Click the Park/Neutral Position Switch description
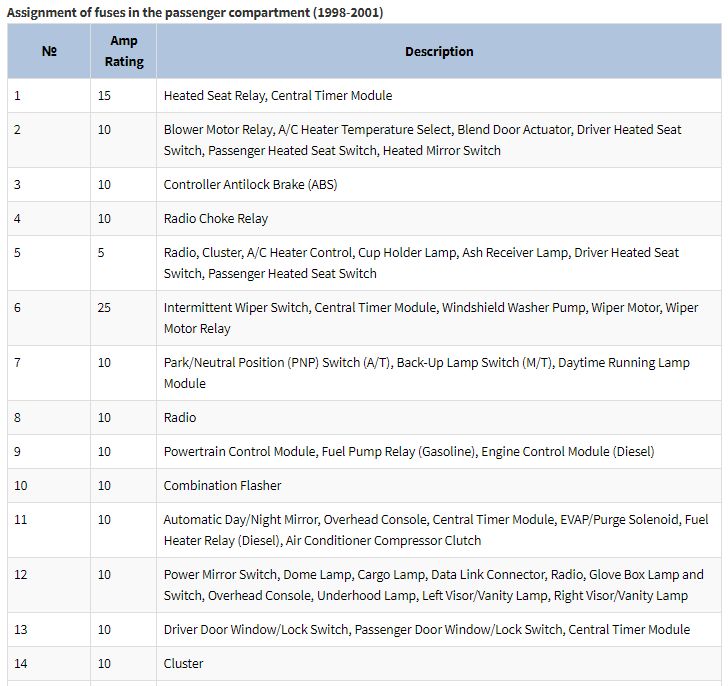Image resolution: width=728 pixels, height=686 pixels. (426, 373)
